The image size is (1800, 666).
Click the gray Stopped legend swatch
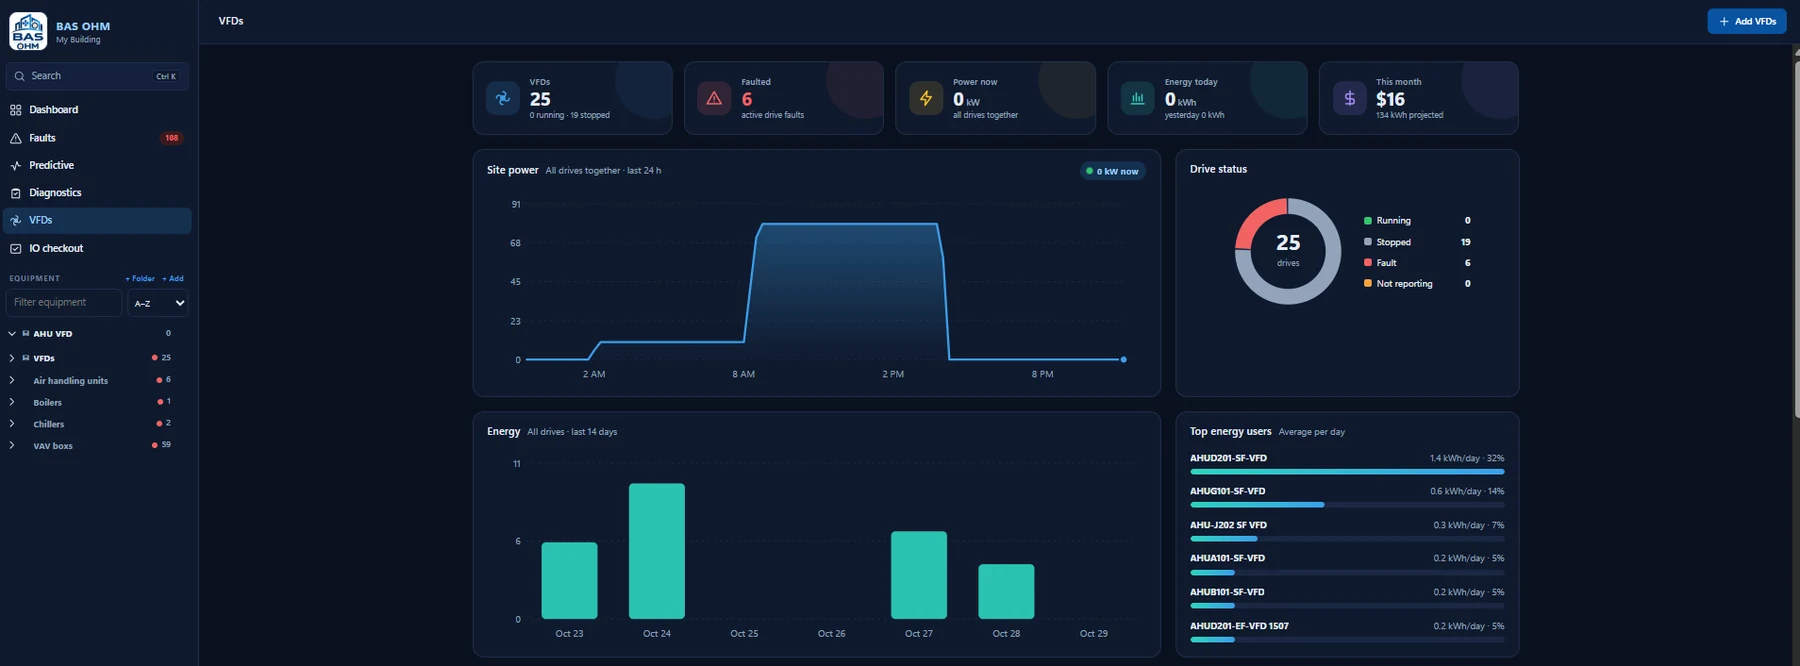[x=1368, y=242]
